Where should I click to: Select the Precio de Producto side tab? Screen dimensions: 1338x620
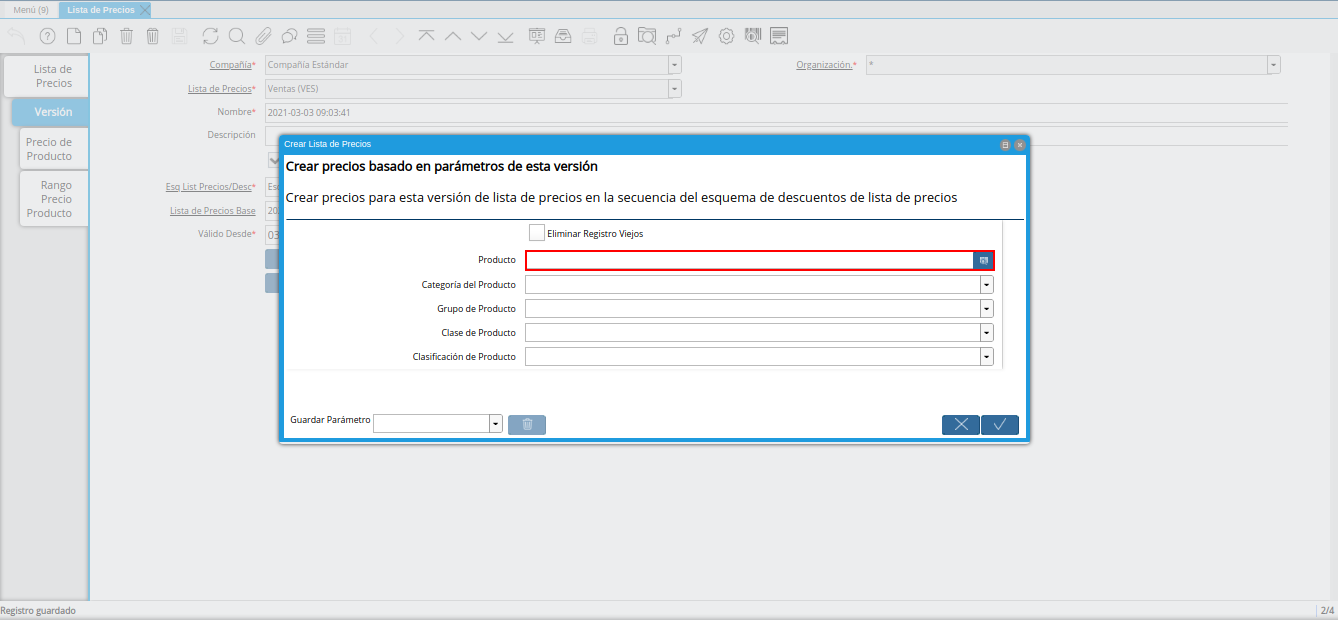click(50, 149)
